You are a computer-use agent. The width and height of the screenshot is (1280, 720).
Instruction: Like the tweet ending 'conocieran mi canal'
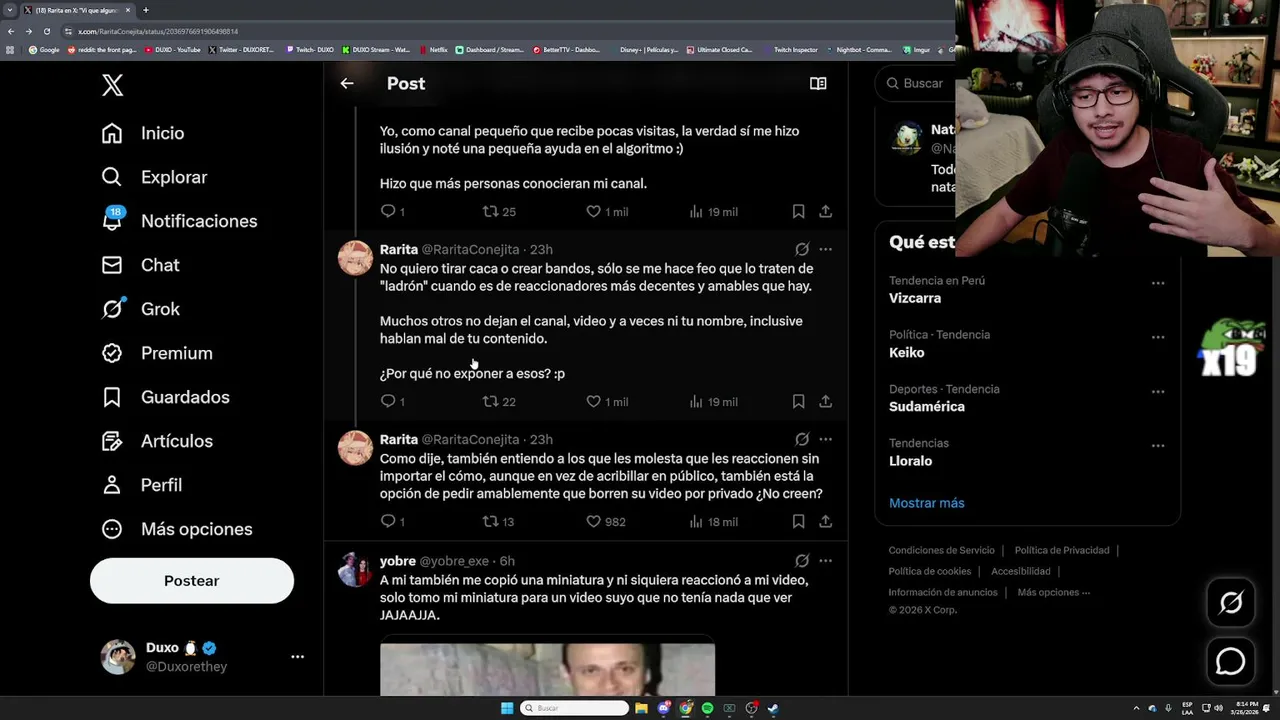point(607,211)
